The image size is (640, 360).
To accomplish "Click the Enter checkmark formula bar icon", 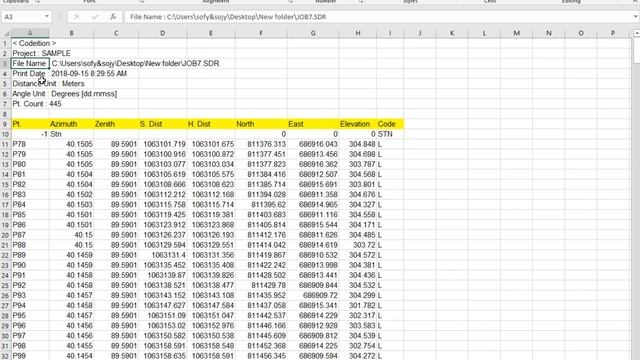I will [x=95, y=17].
